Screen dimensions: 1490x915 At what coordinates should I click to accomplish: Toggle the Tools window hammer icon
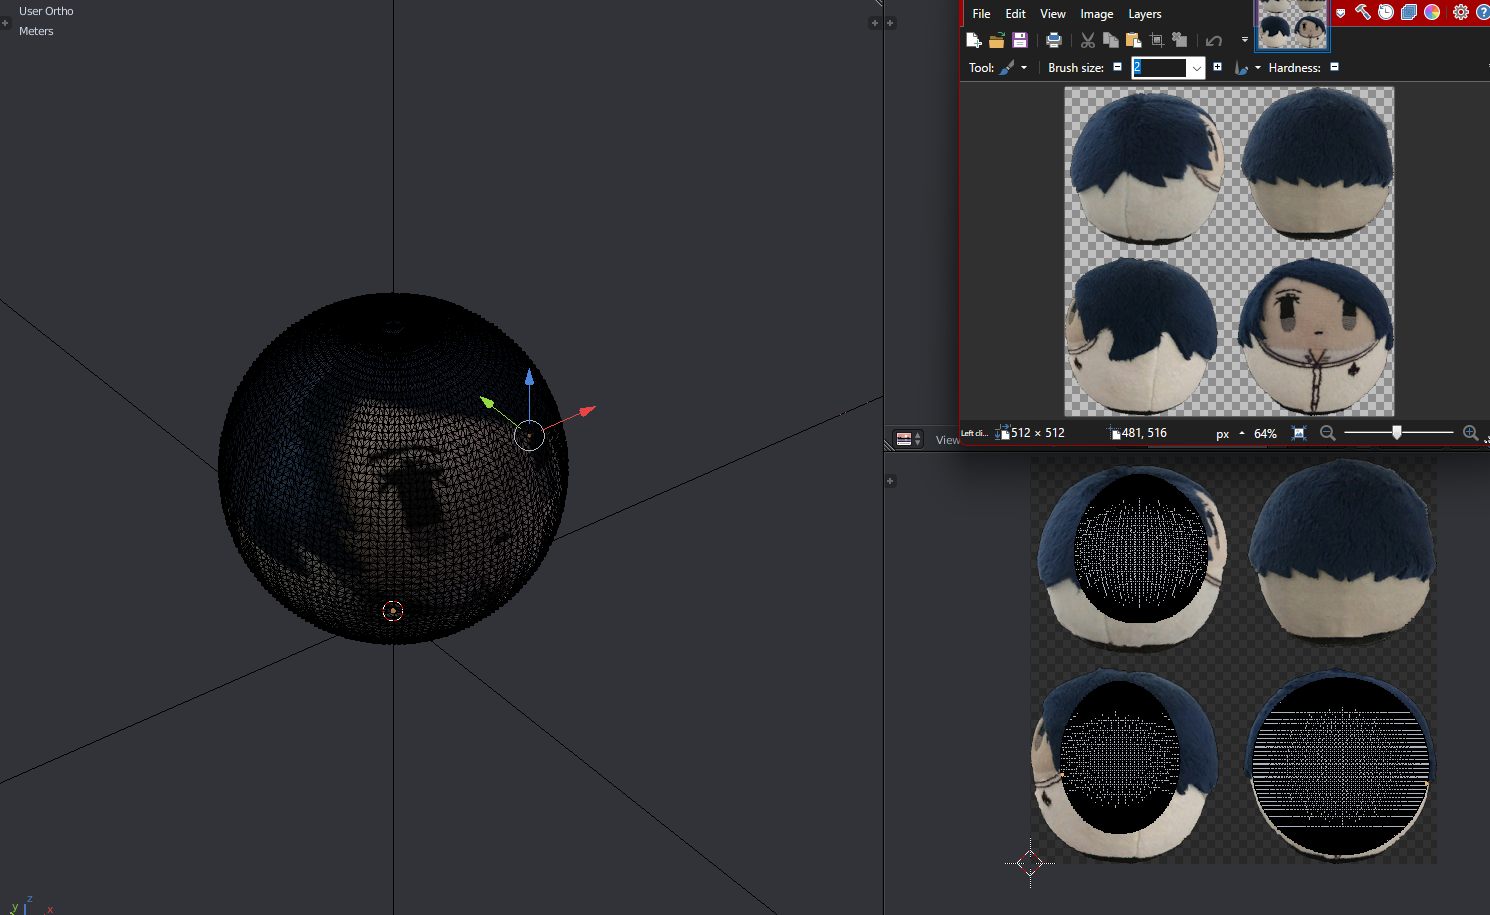[1362, 12]
